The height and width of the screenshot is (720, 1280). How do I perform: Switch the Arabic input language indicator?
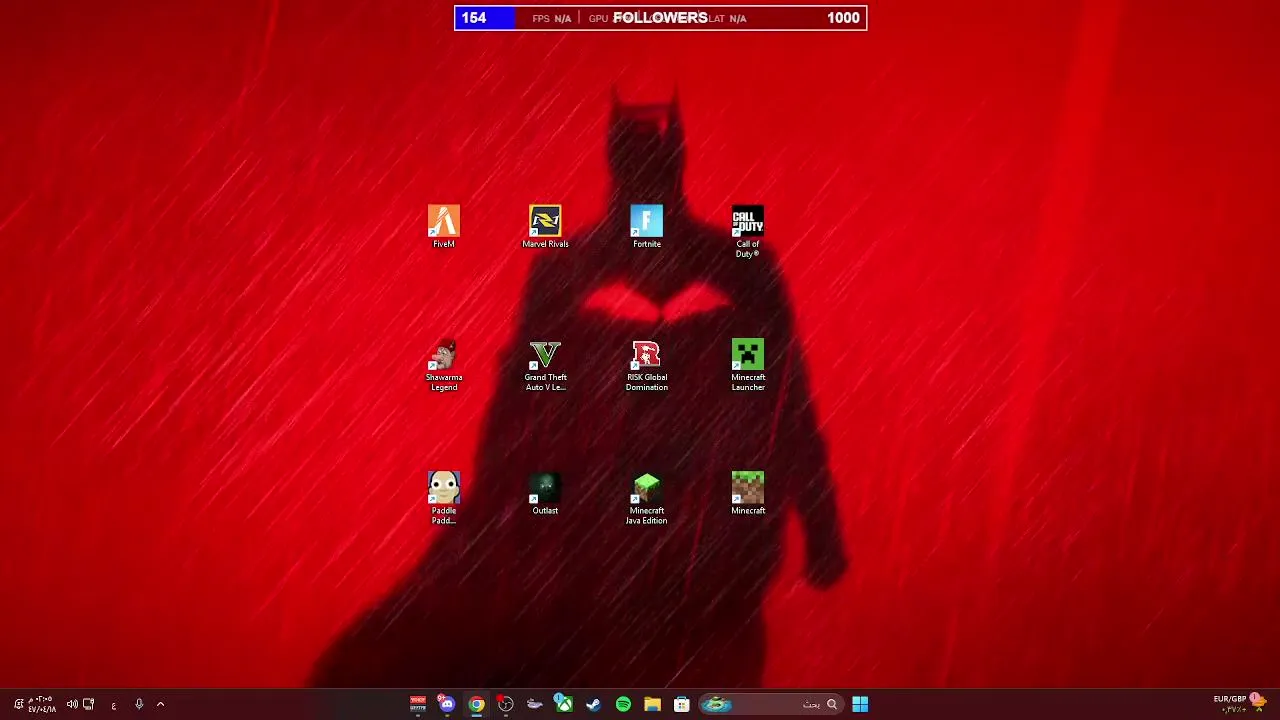tap(114, 705)
